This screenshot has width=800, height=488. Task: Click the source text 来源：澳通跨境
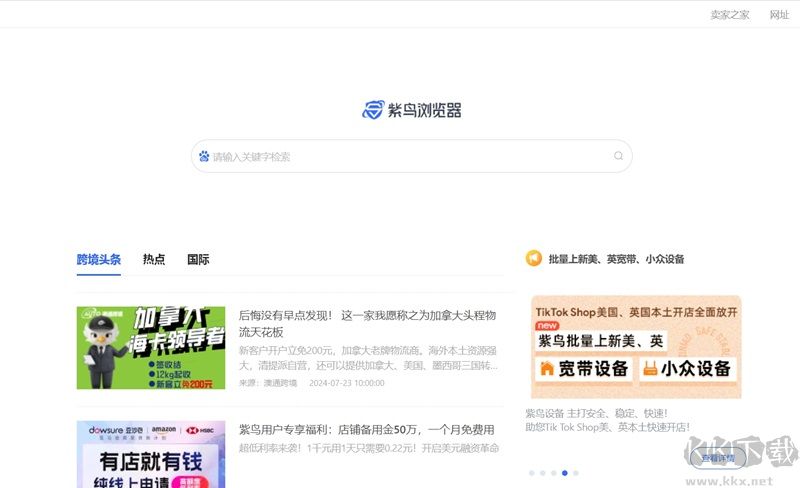pos(268,383)
